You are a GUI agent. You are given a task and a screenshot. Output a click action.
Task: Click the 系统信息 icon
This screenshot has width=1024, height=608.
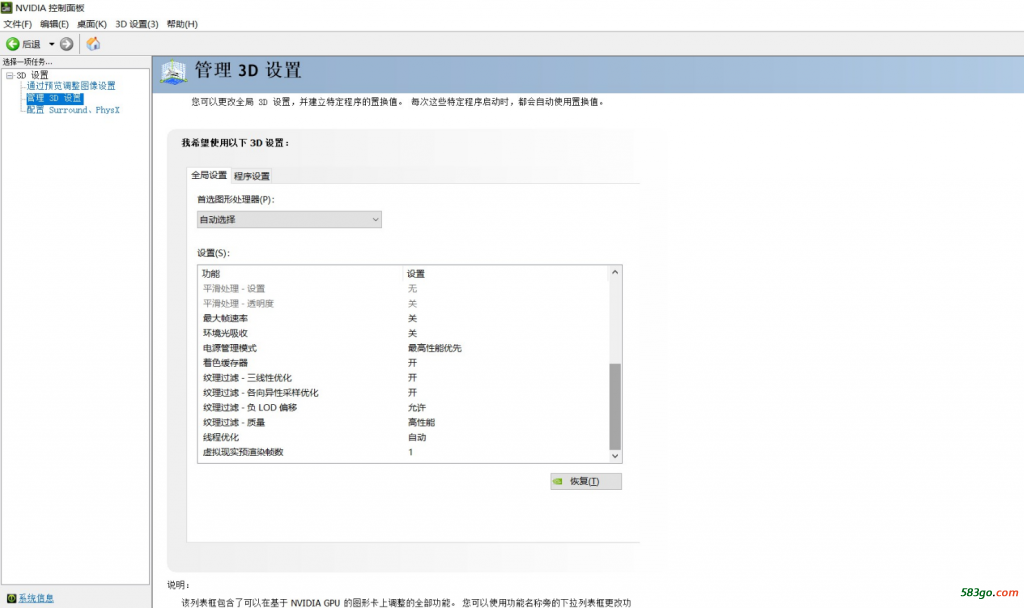(11, 598)
